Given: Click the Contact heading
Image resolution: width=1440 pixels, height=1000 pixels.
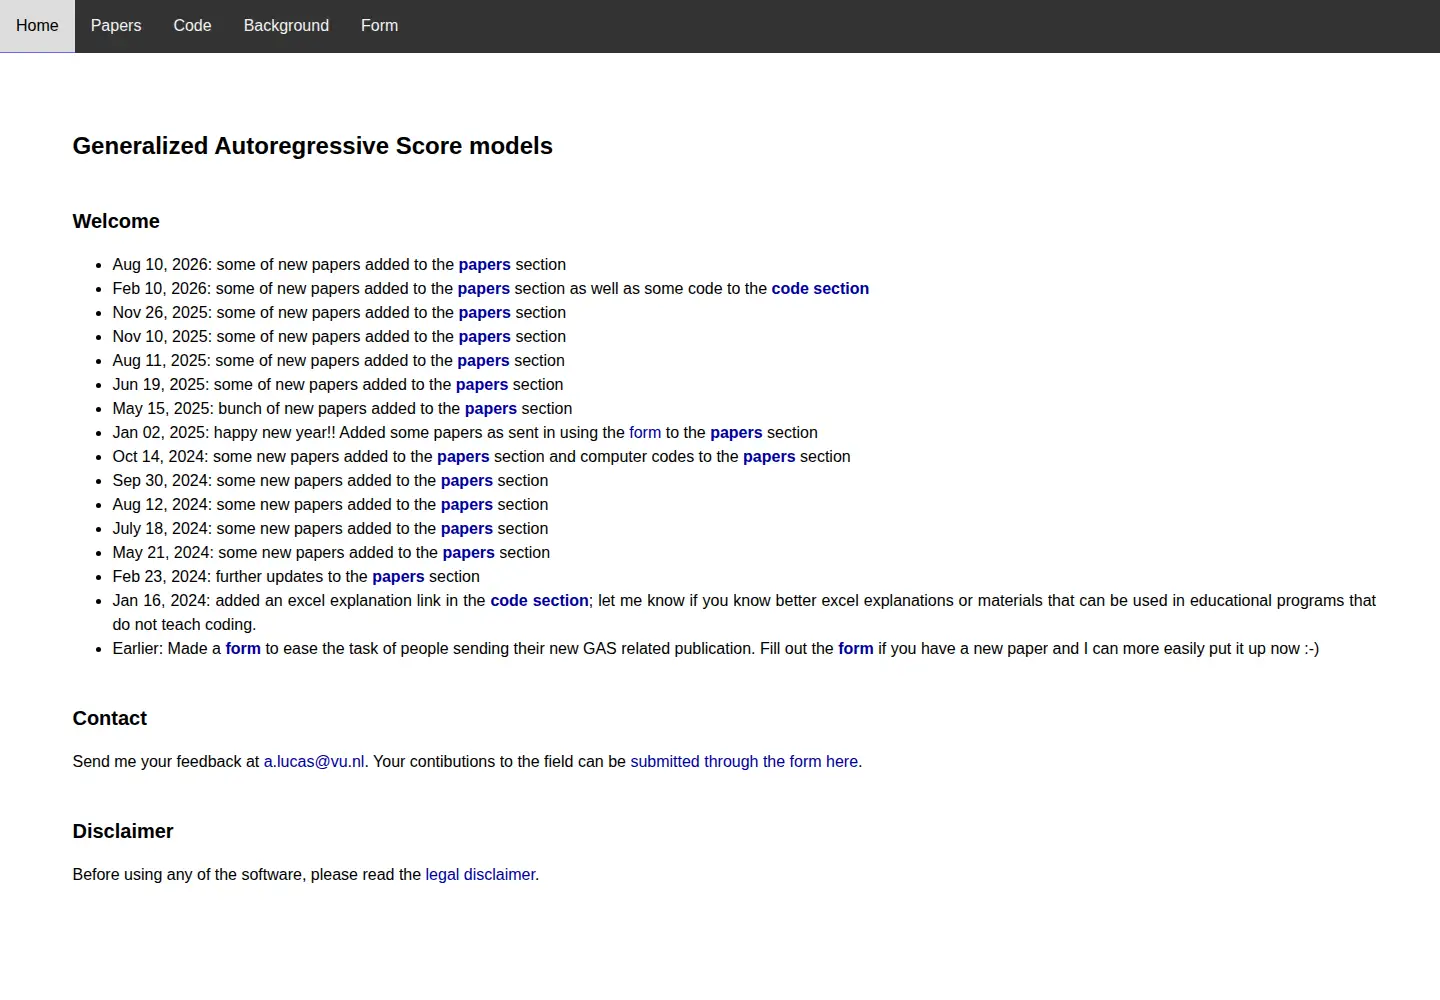Looking at the screenshot, I should coord(110,718).
